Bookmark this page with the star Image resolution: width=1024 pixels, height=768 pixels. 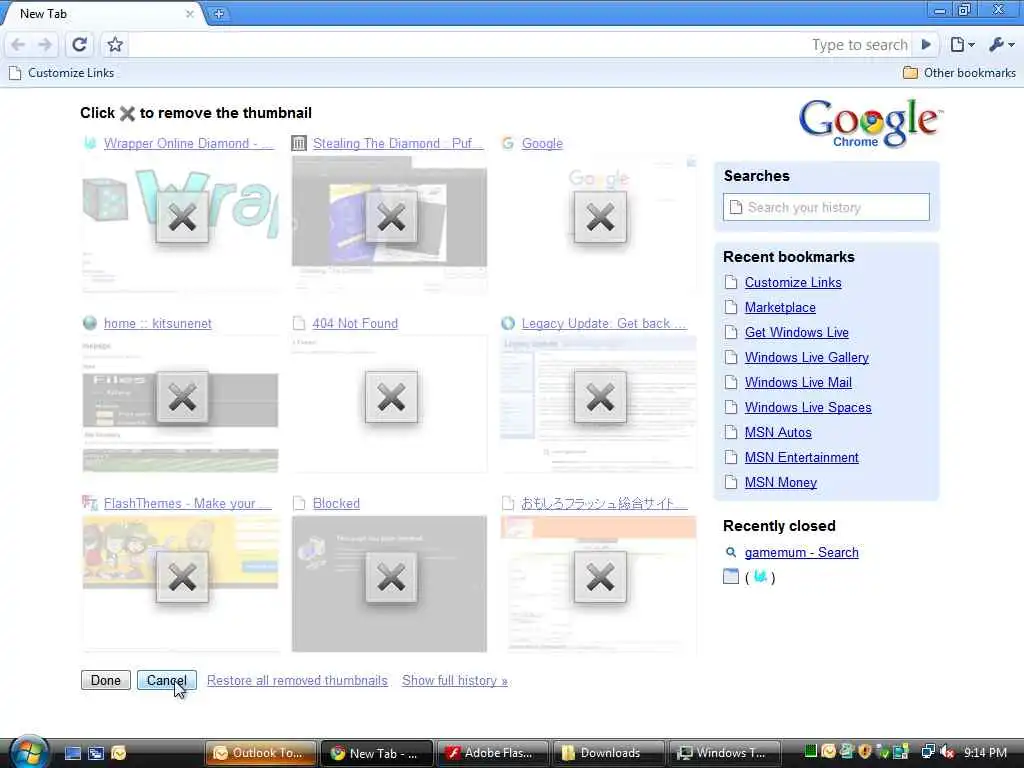pyautogui.click(x=115, y=44)
